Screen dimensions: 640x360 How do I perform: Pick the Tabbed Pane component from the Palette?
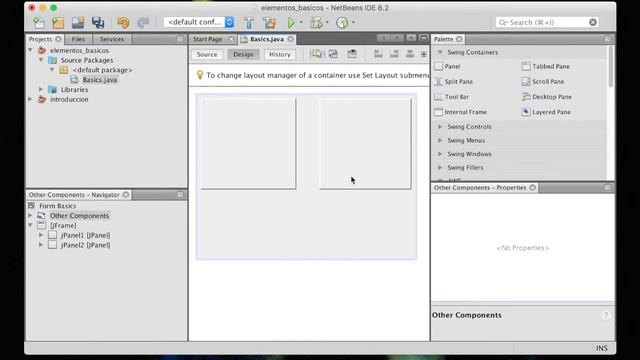[546, 66]
